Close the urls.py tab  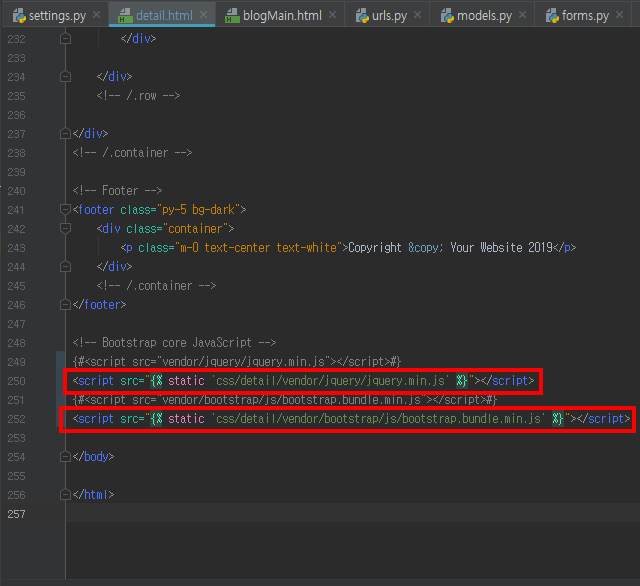[x=418, y=15]
